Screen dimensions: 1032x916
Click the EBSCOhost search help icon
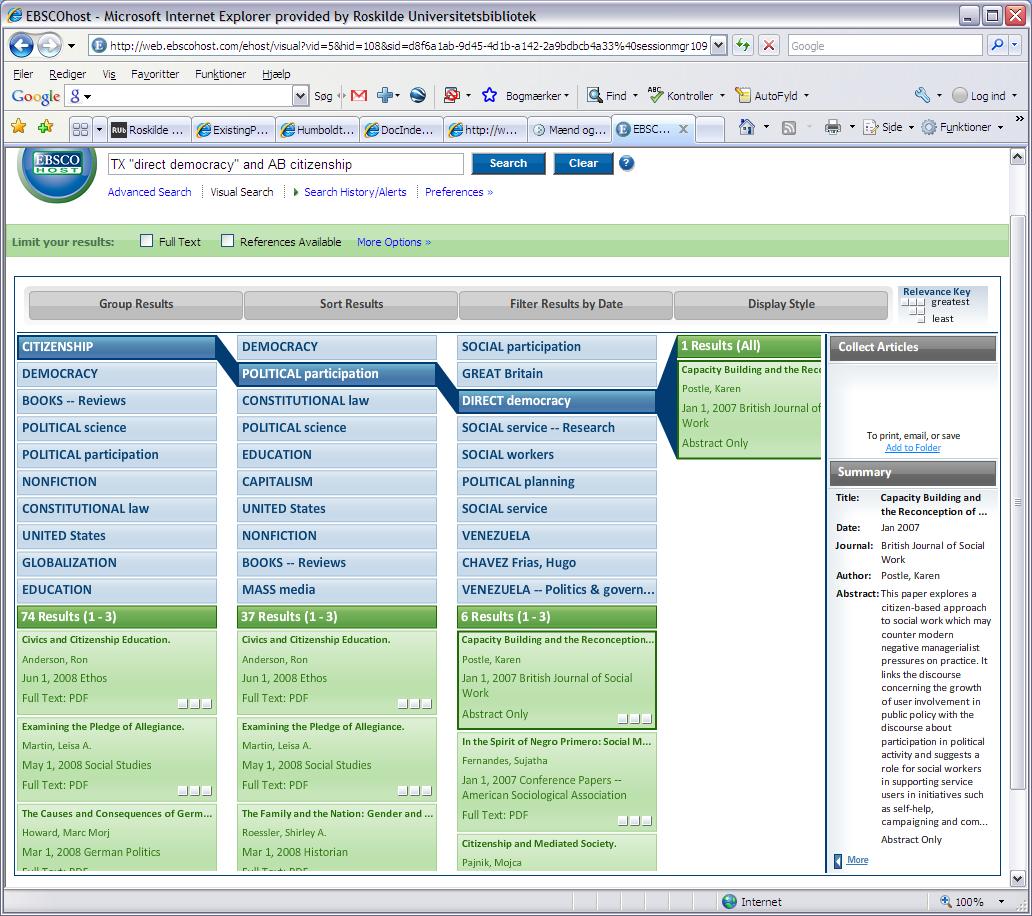tap(627, 163)
